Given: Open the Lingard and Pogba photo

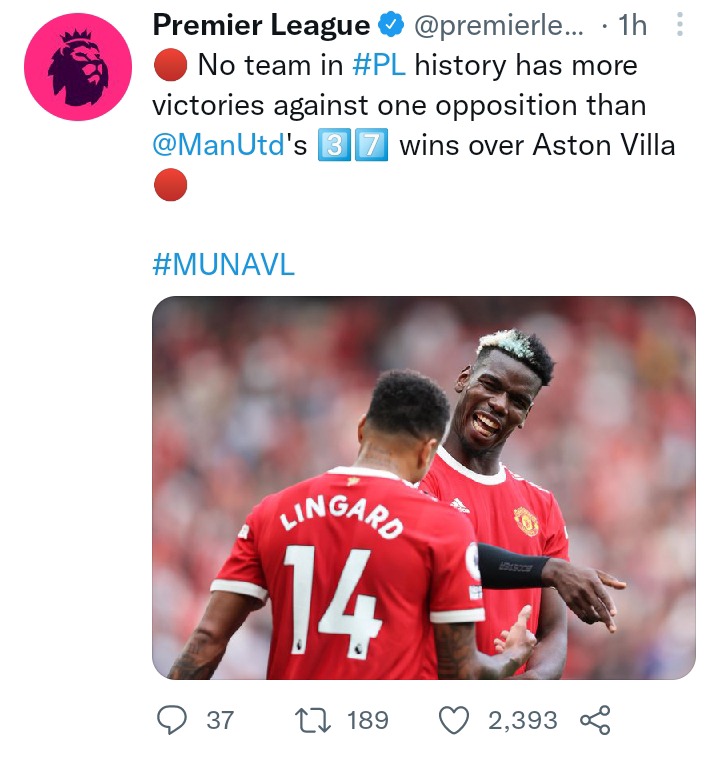Looking at the screenshot, I should coord(424,488).
